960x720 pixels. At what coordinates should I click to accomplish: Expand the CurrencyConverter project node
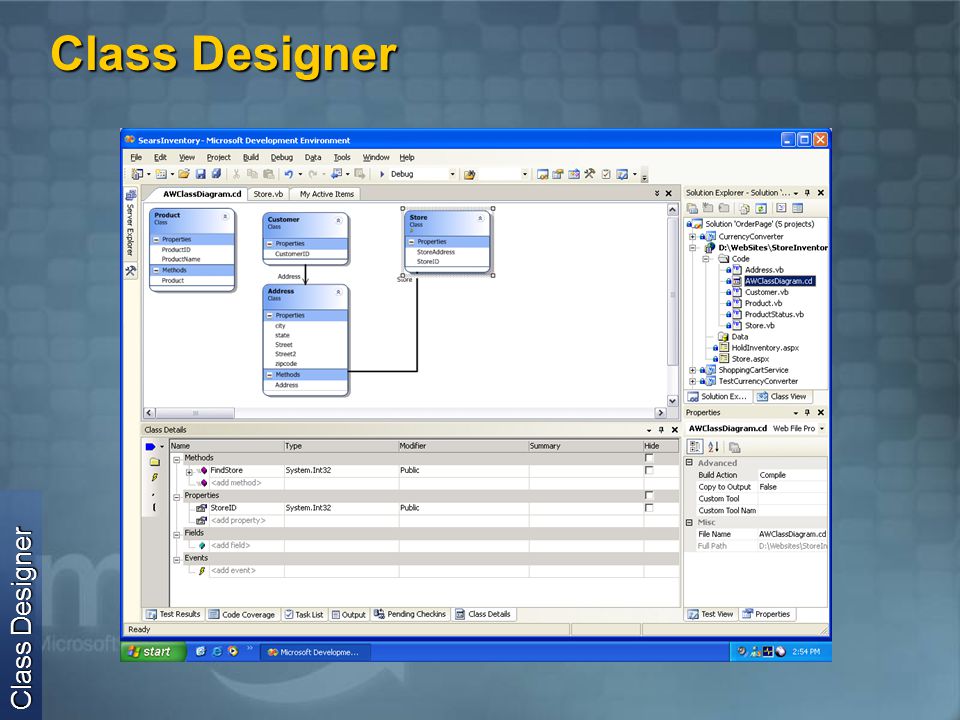[692, 236]
